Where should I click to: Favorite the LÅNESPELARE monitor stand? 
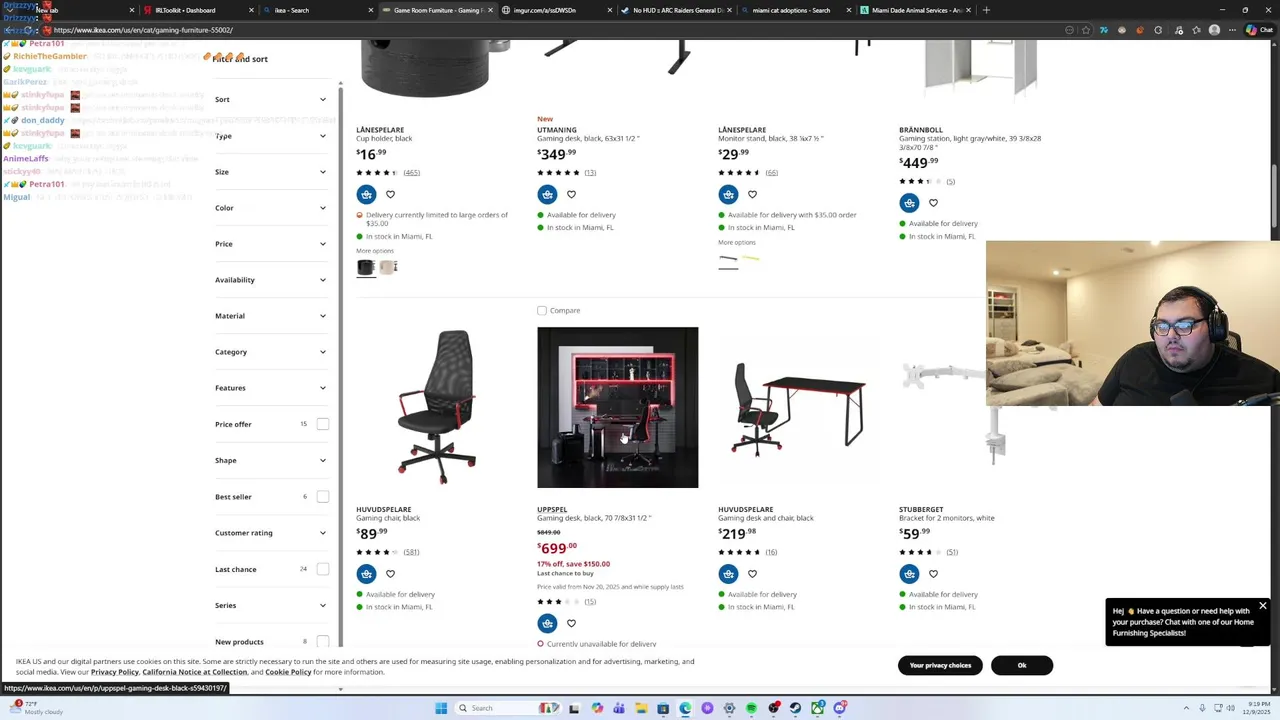click(x=752, y=194)
